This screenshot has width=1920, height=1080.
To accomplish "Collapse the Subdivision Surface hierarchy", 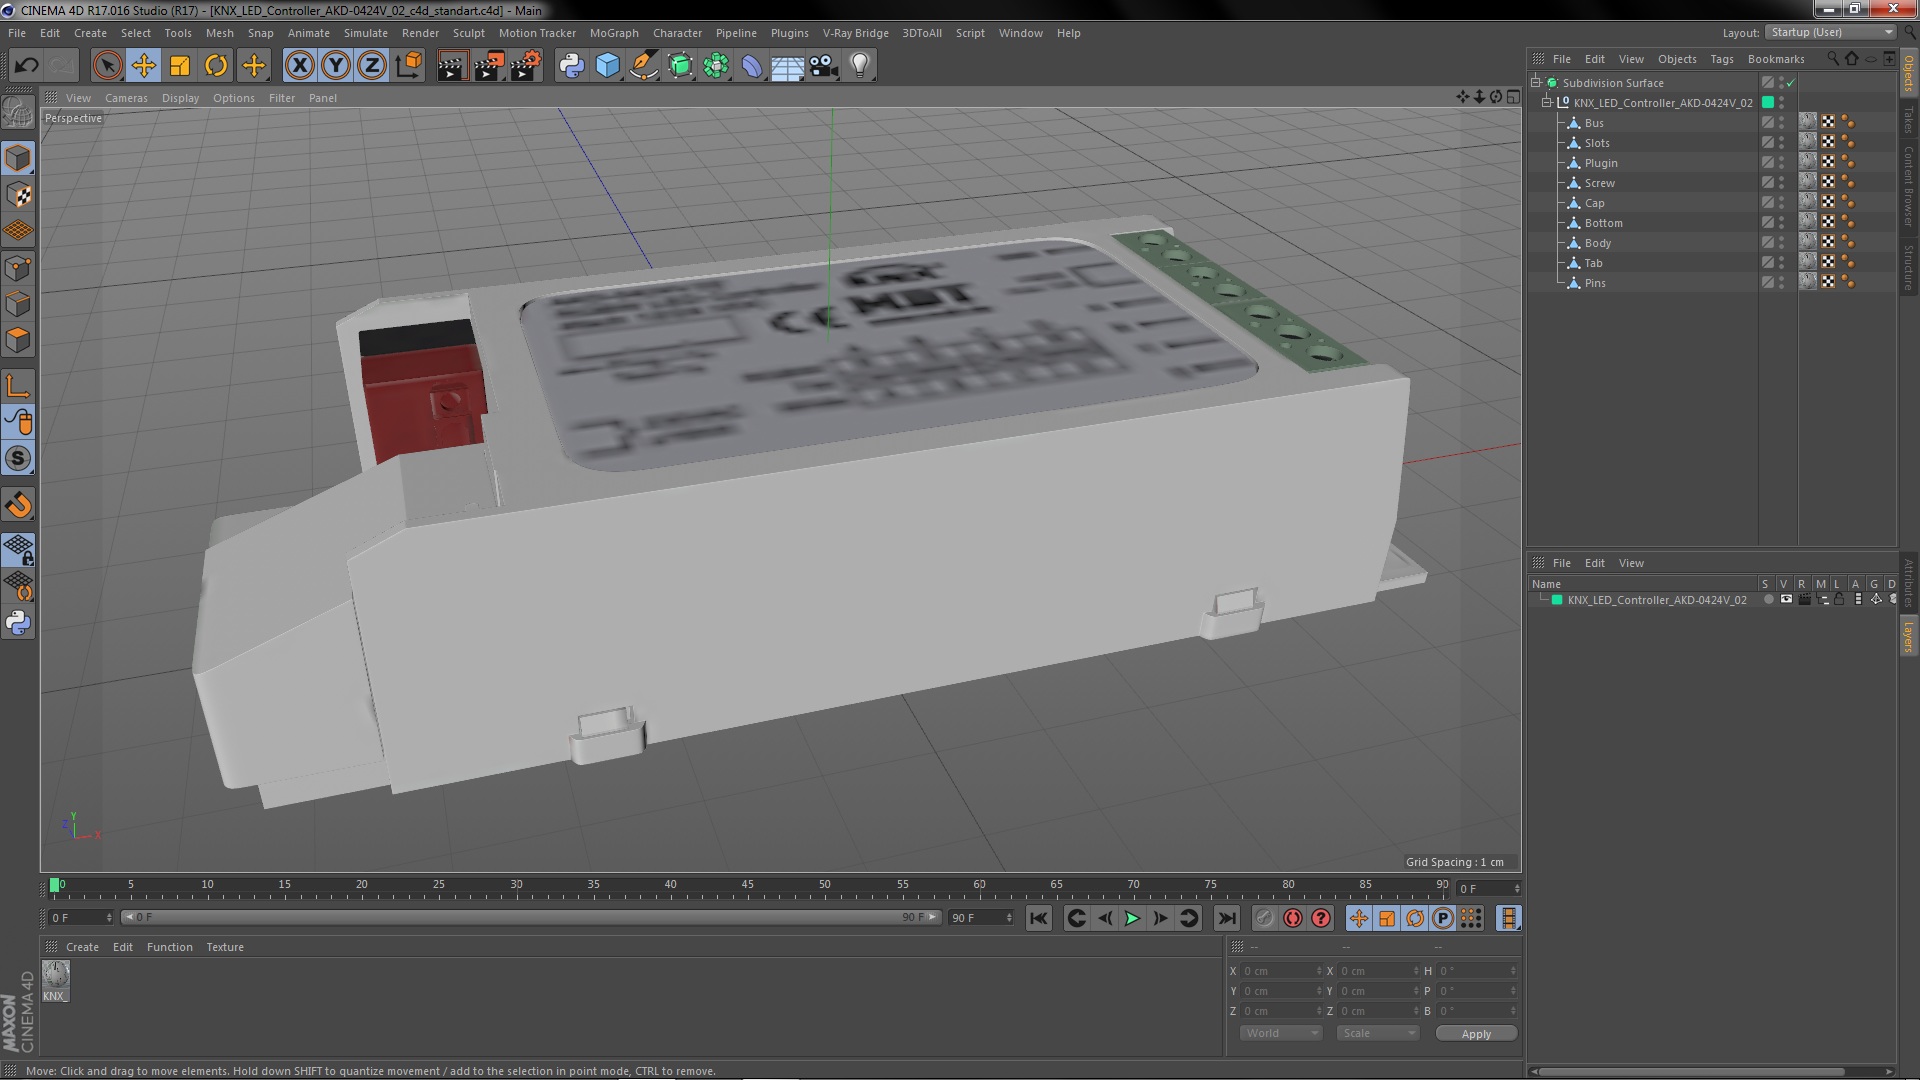I will click(x=1536, y=82).
